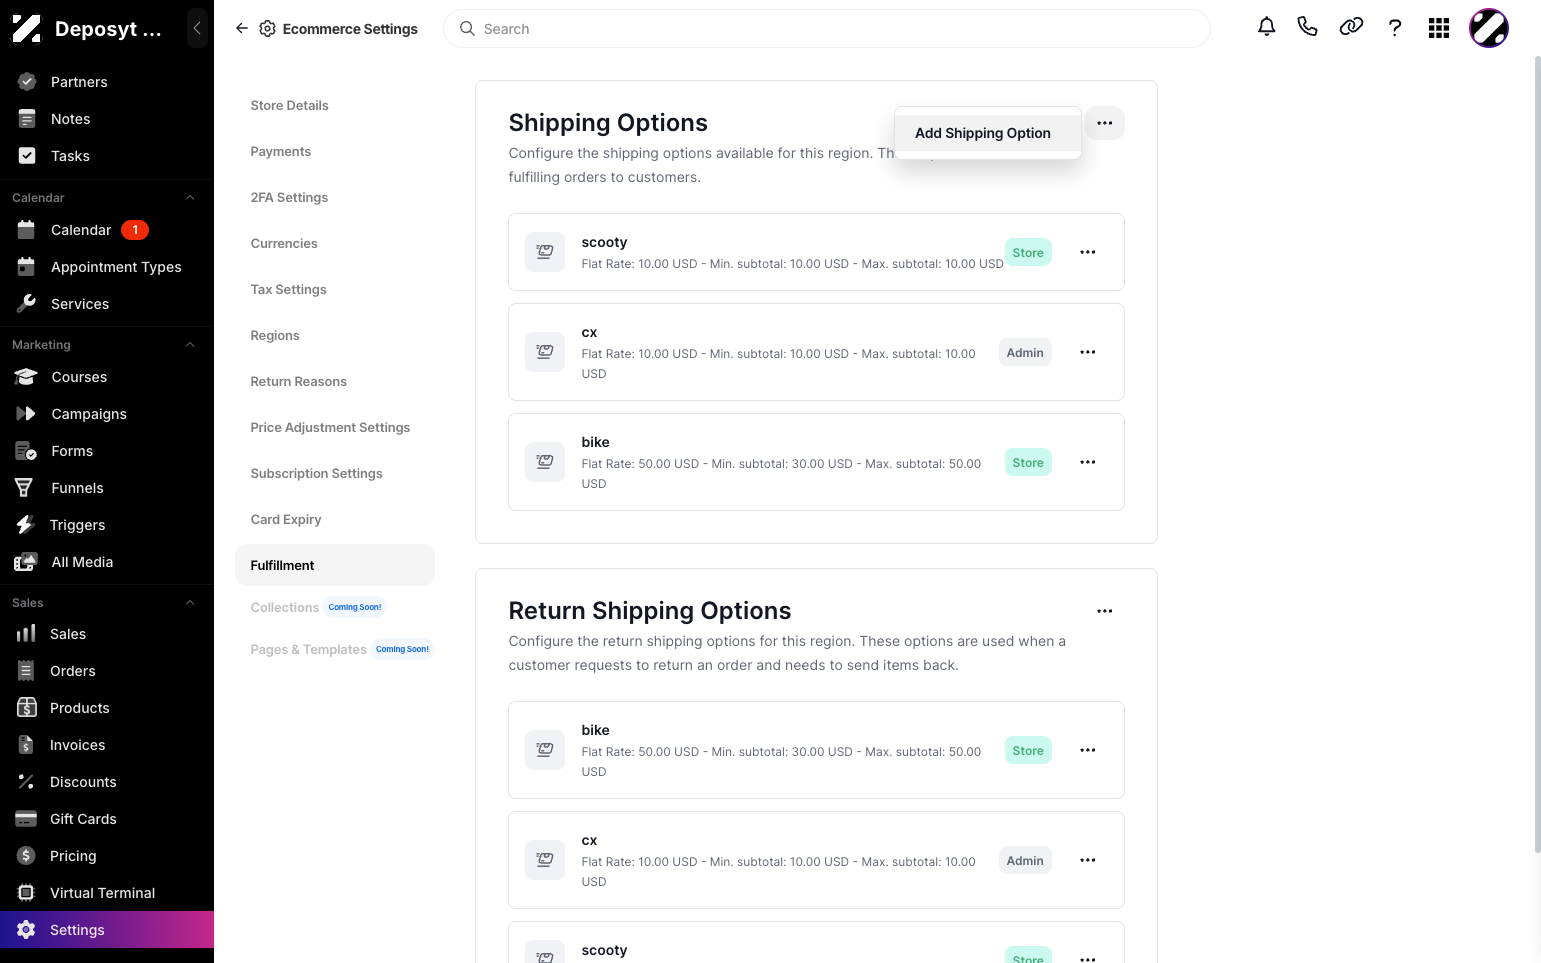Viewport: 1541px width, 963px height.
Task: Click the Search input field
Action: 827,29
